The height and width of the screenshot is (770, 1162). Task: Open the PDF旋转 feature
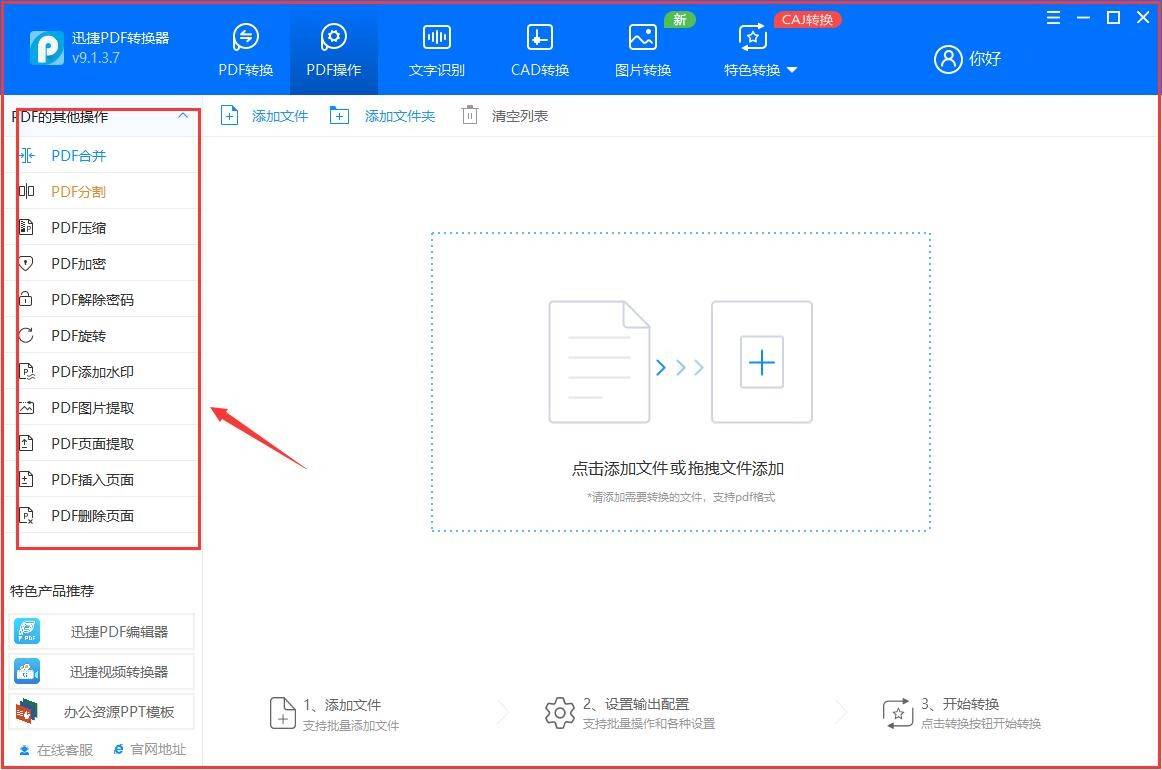(80, 335)
